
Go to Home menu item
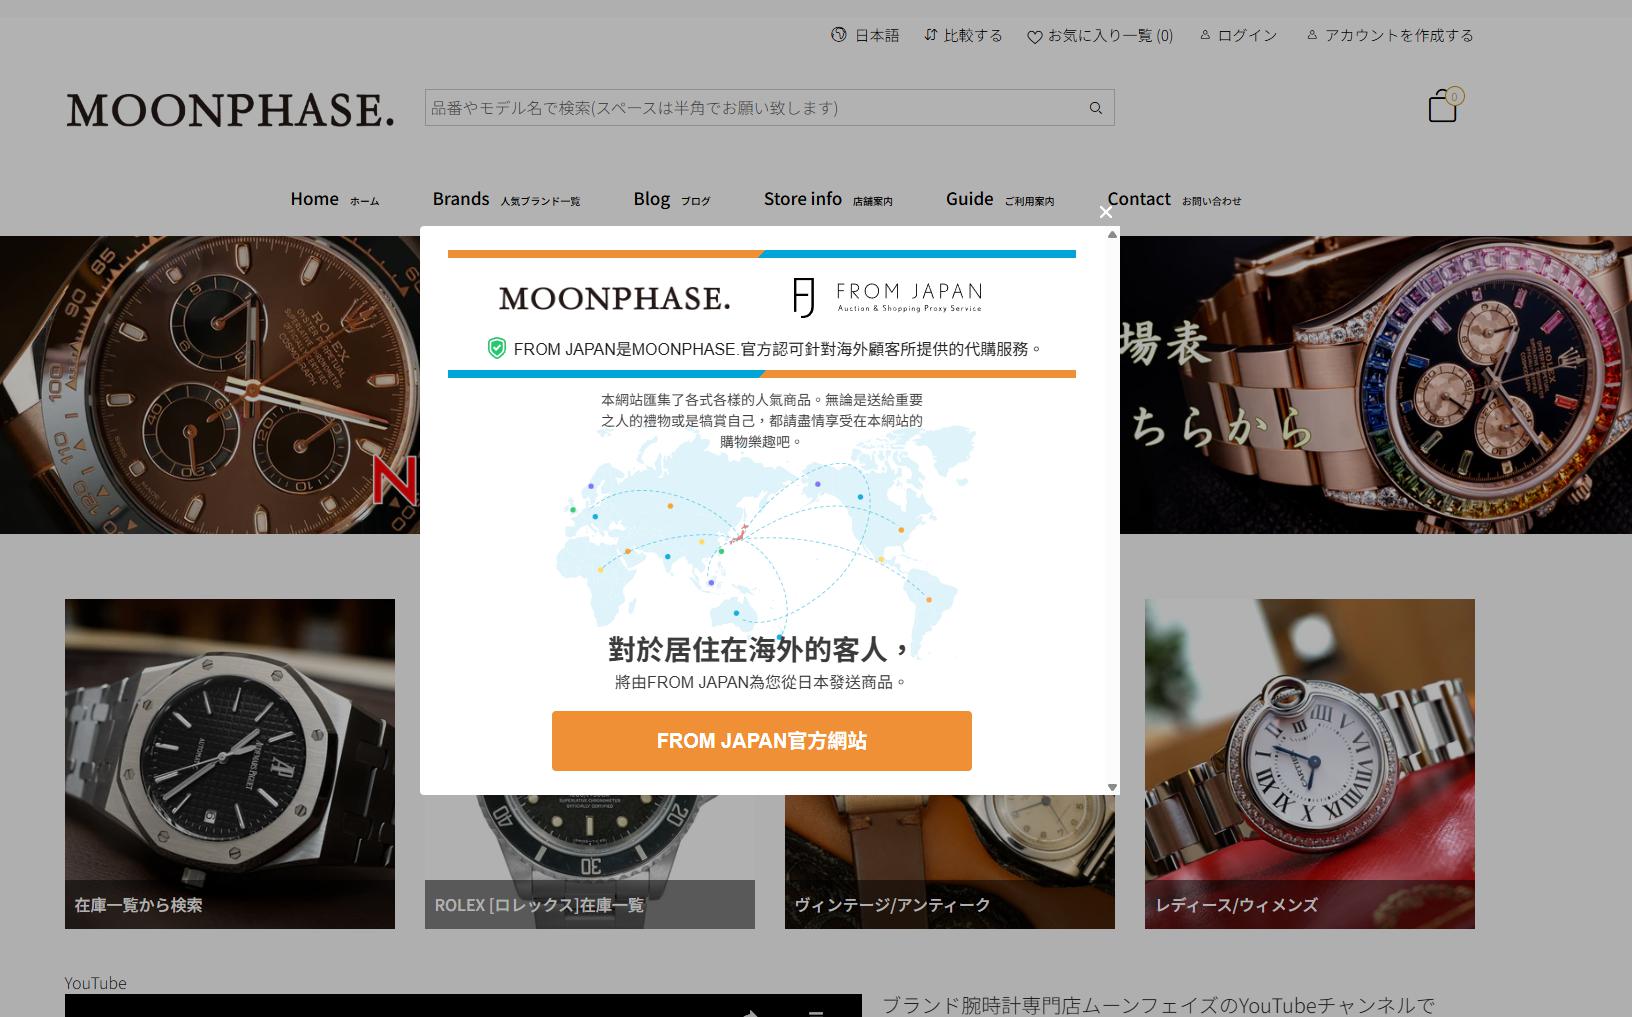click(x=334, y=199)
